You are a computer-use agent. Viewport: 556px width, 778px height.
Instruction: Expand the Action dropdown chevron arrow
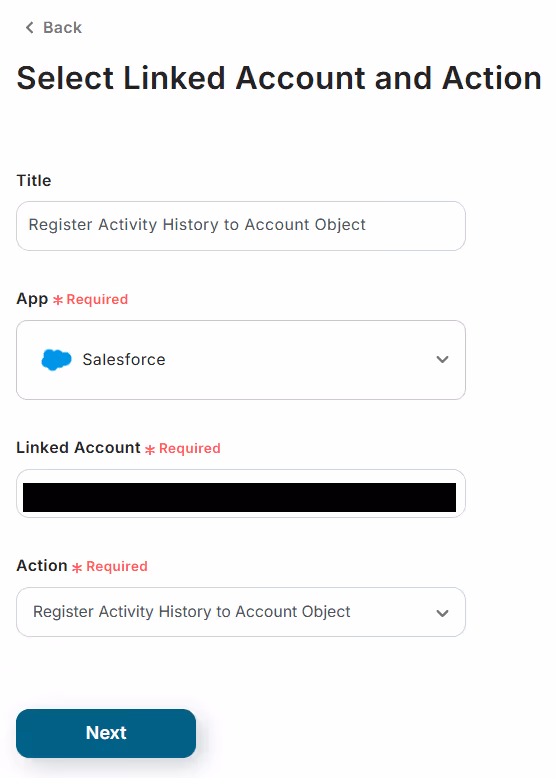(442, 613)
